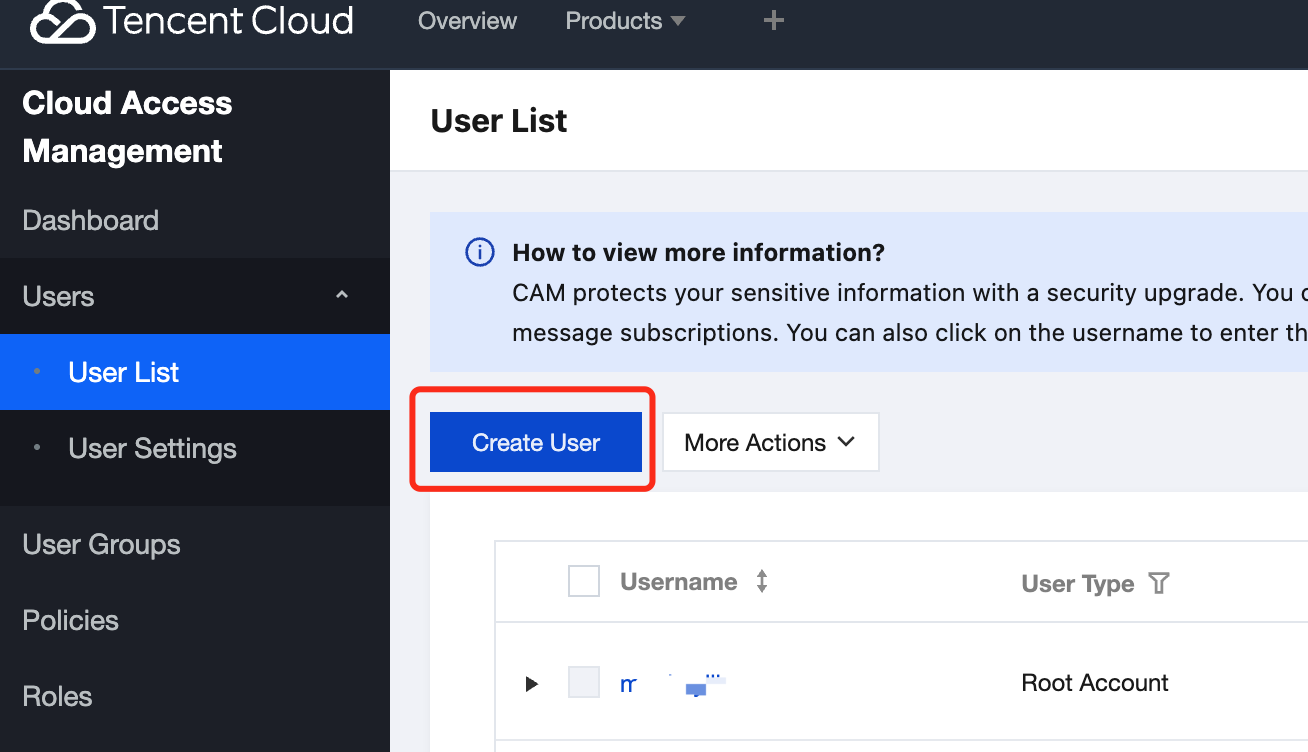Select User List in the sidebar
Image resolution: width=1308 pixels, height=752 pixels.
pos(124,373)
